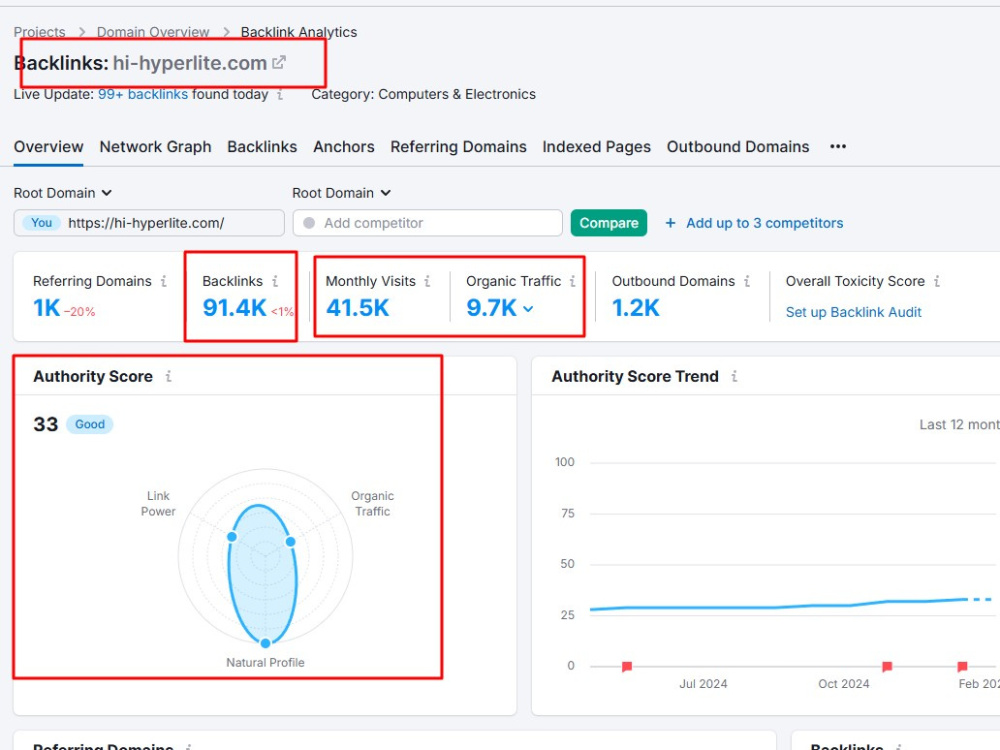Open hi-hyperlite.com external link icon
1000x750 pixels.
coord(279,62)
